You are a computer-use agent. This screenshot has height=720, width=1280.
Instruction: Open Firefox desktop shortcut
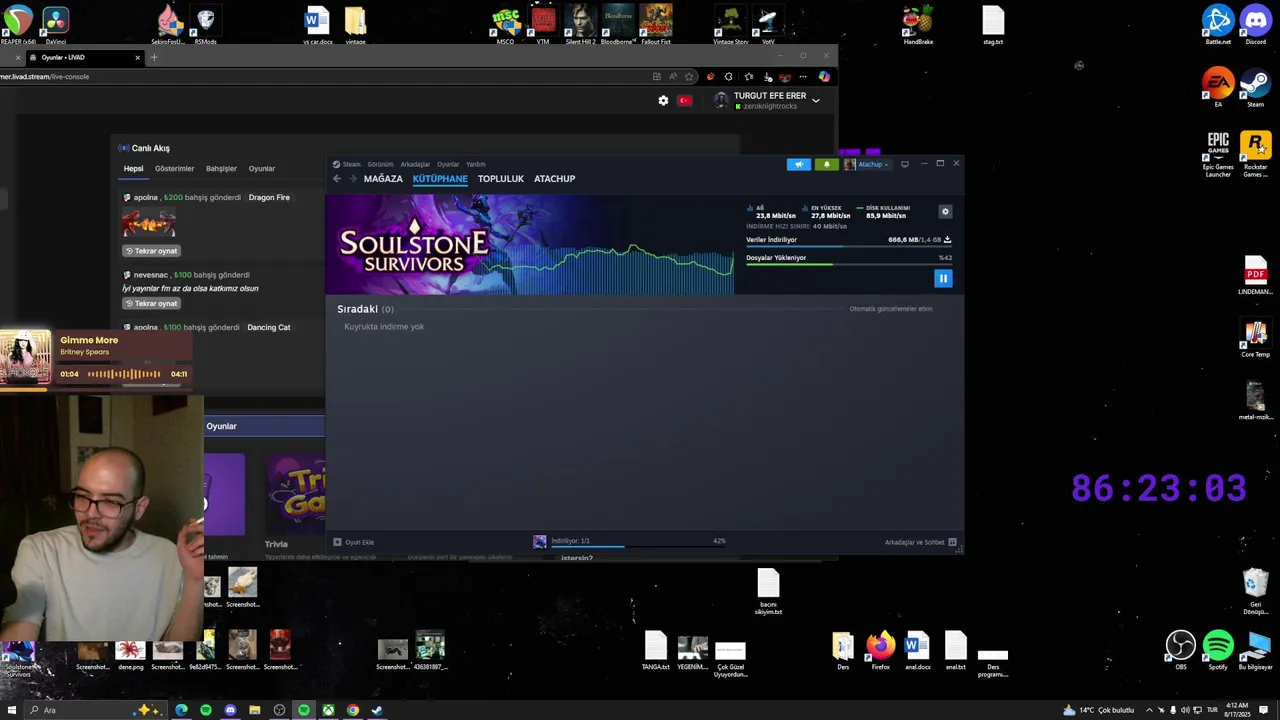pos(880,650)
